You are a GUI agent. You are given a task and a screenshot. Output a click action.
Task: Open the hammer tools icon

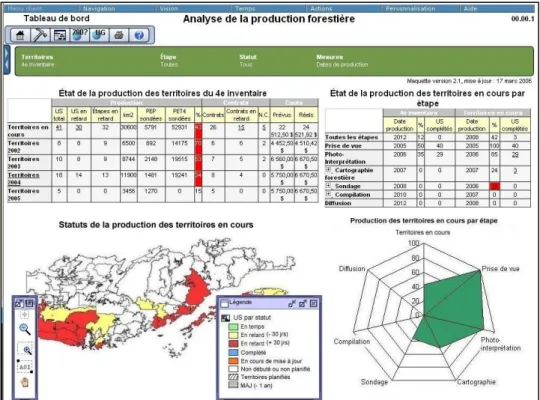pos(40,35)
